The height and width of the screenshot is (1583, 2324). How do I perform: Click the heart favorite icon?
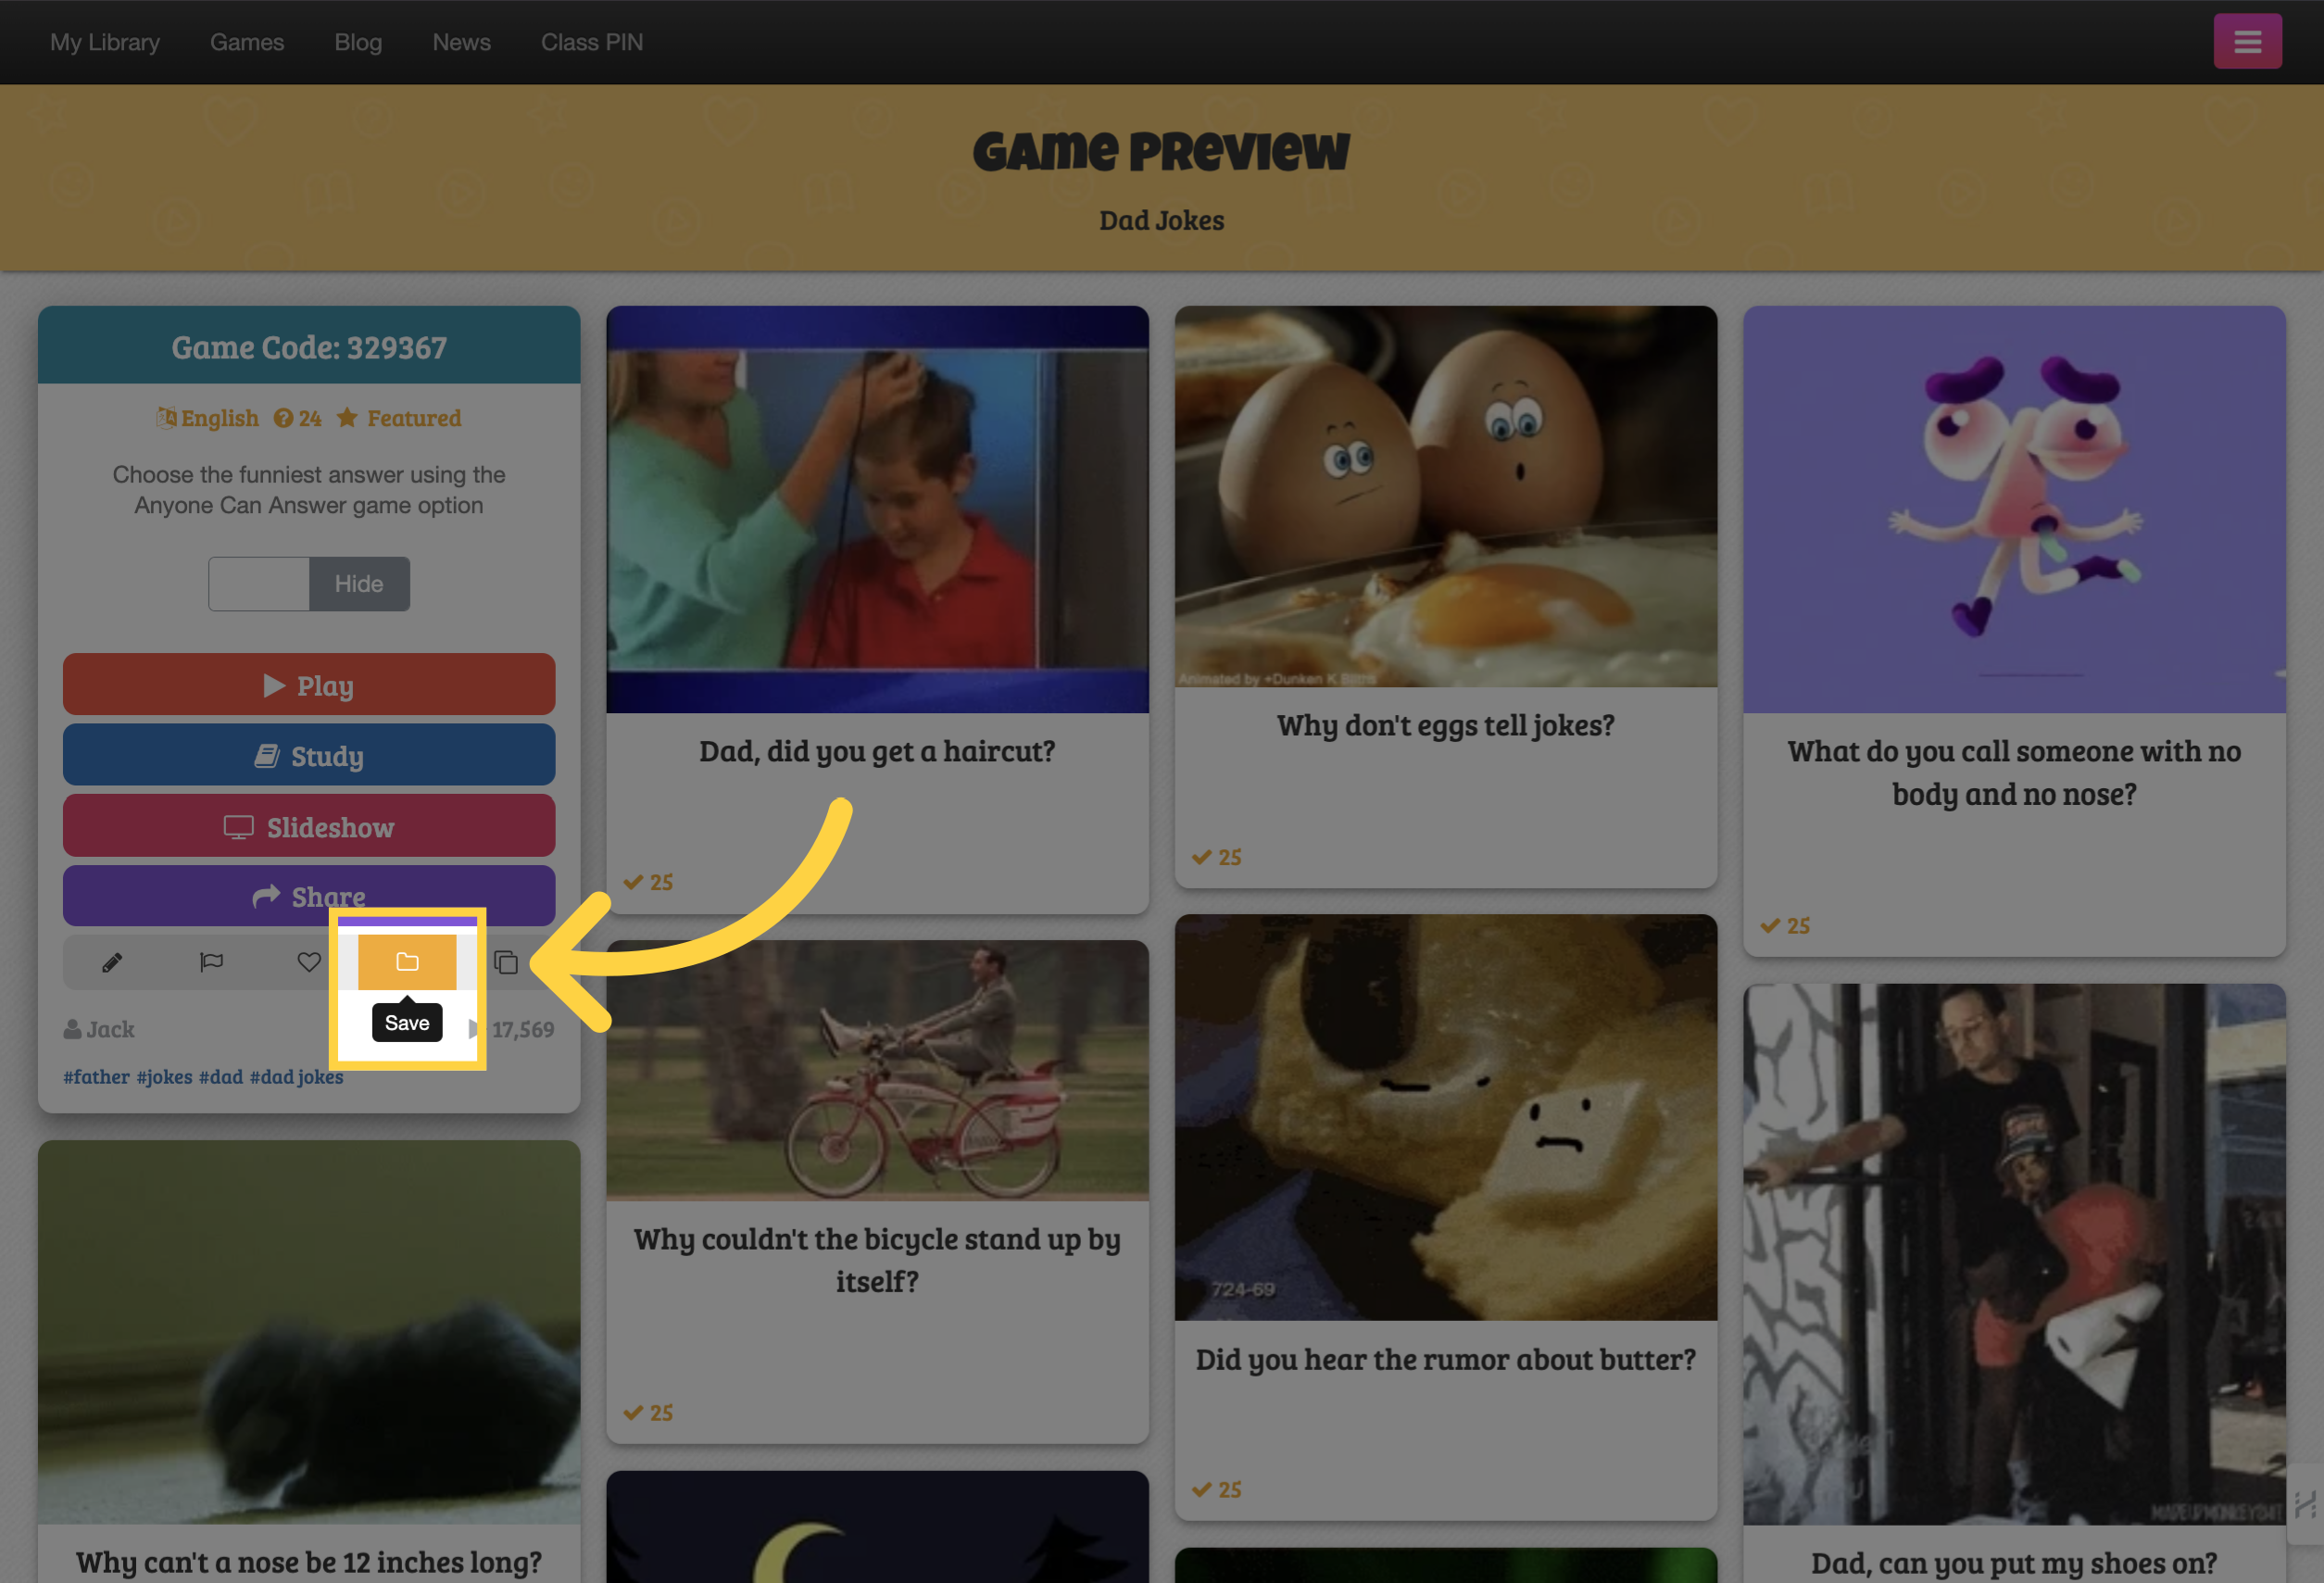pyautogui.click(x=309, y=962)
